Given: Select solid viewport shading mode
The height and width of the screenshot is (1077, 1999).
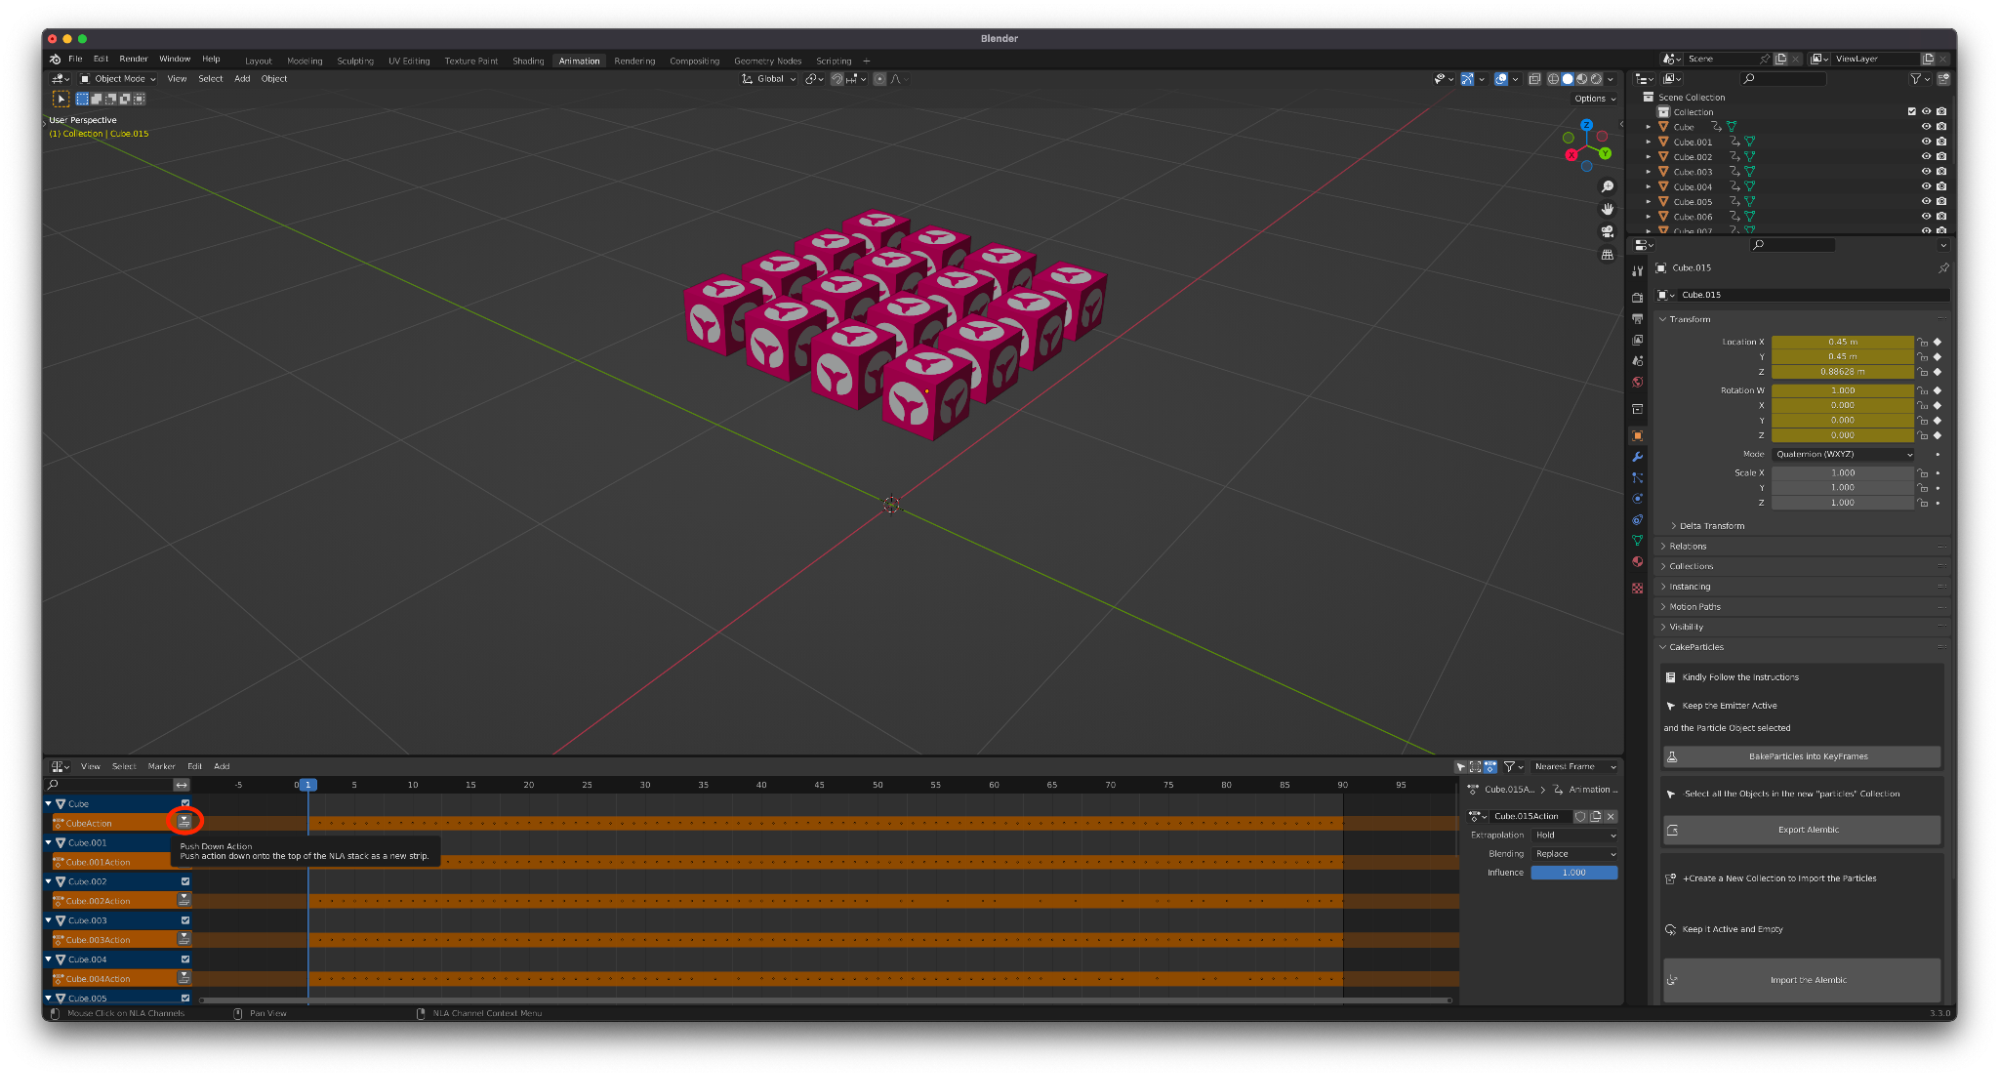Looking at the screenshot, I should (1567, 79).
